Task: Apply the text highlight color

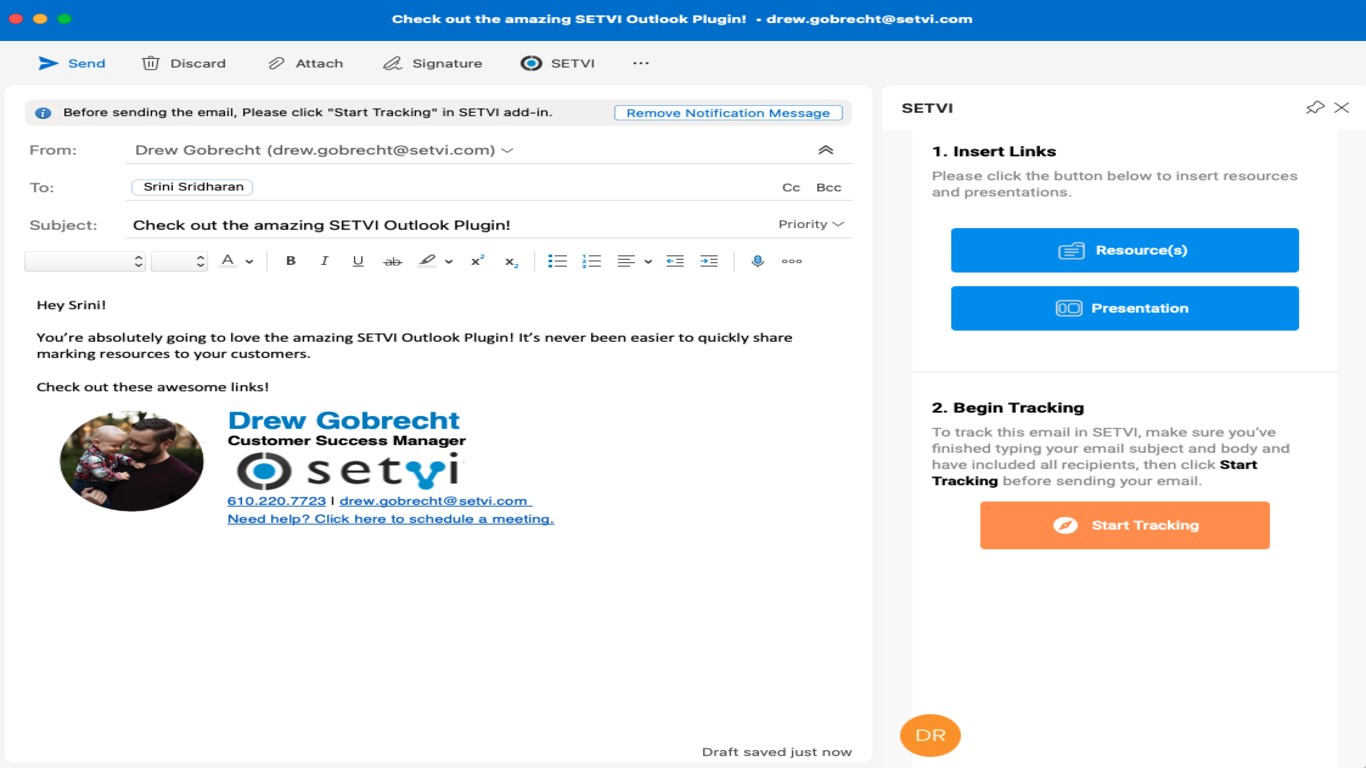Action: [x=428, y=261]
